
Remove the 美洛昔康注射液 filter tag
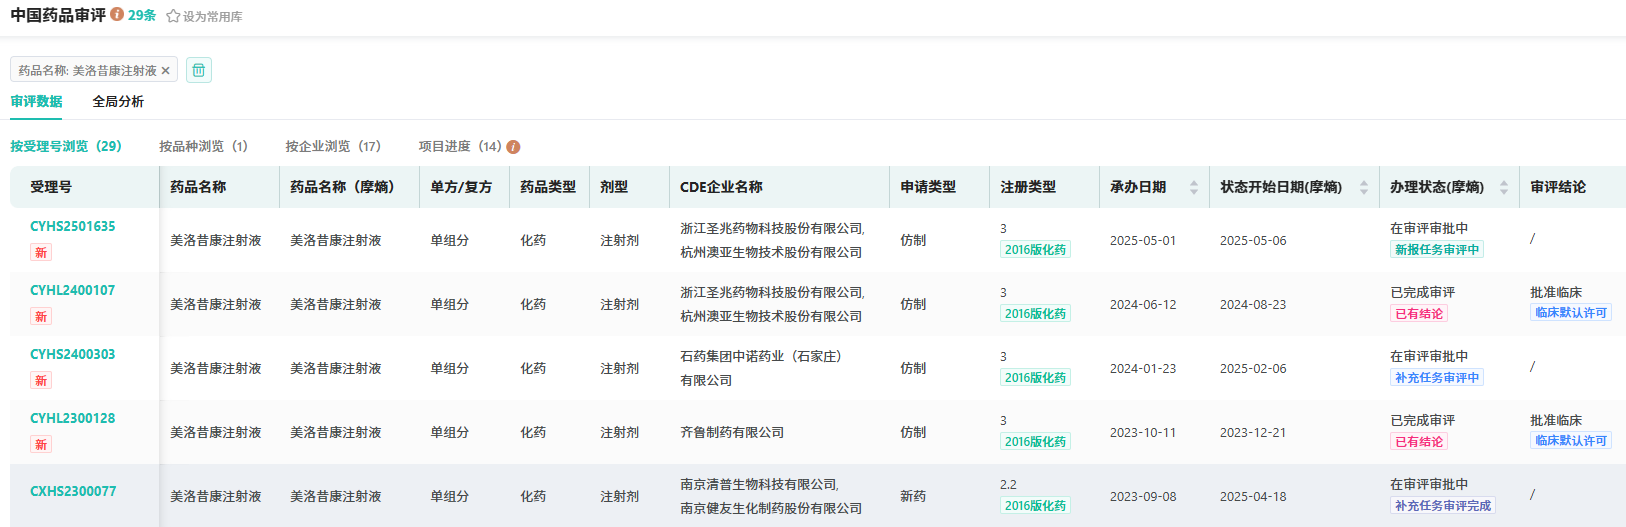coord(166,71)
